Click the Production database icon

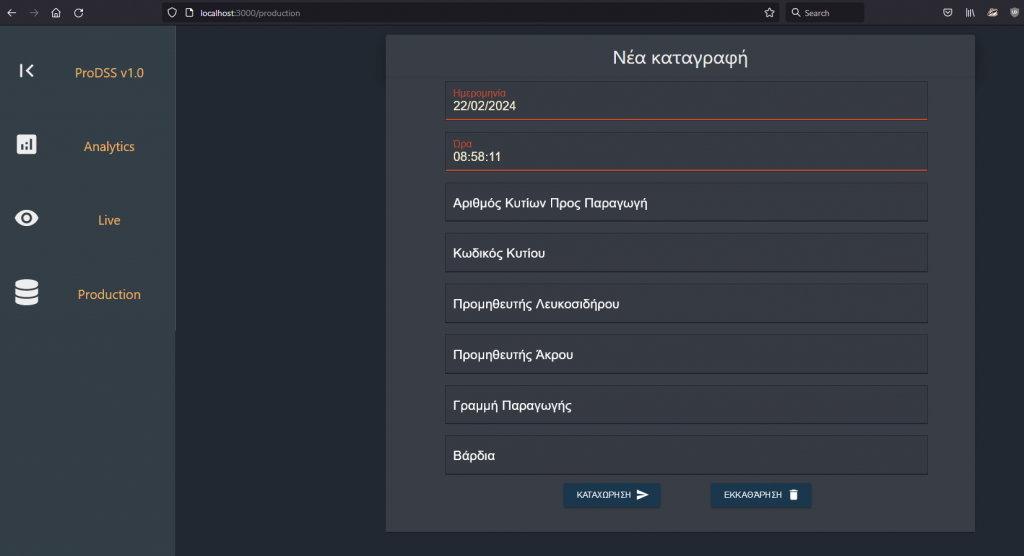point(27,293)
